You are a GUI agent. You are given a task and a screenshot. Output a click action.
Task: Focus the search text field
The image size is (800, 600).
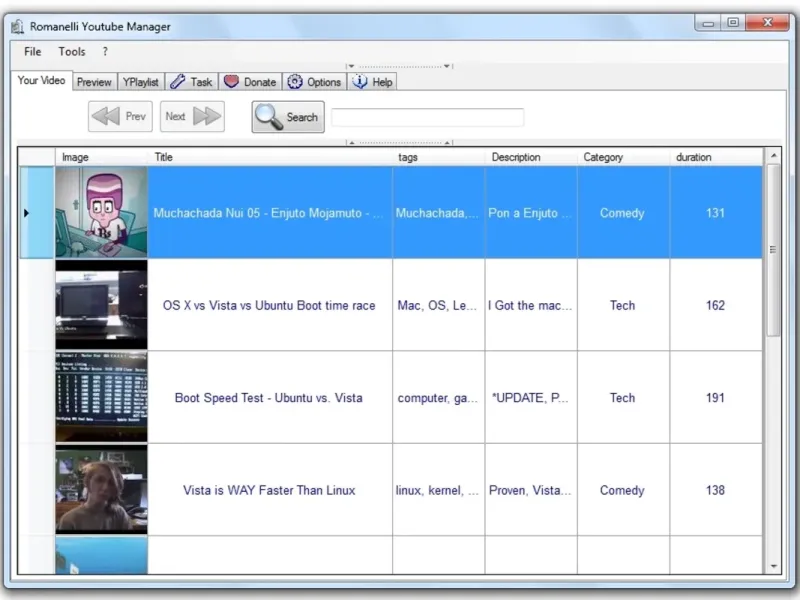[428, 117]
